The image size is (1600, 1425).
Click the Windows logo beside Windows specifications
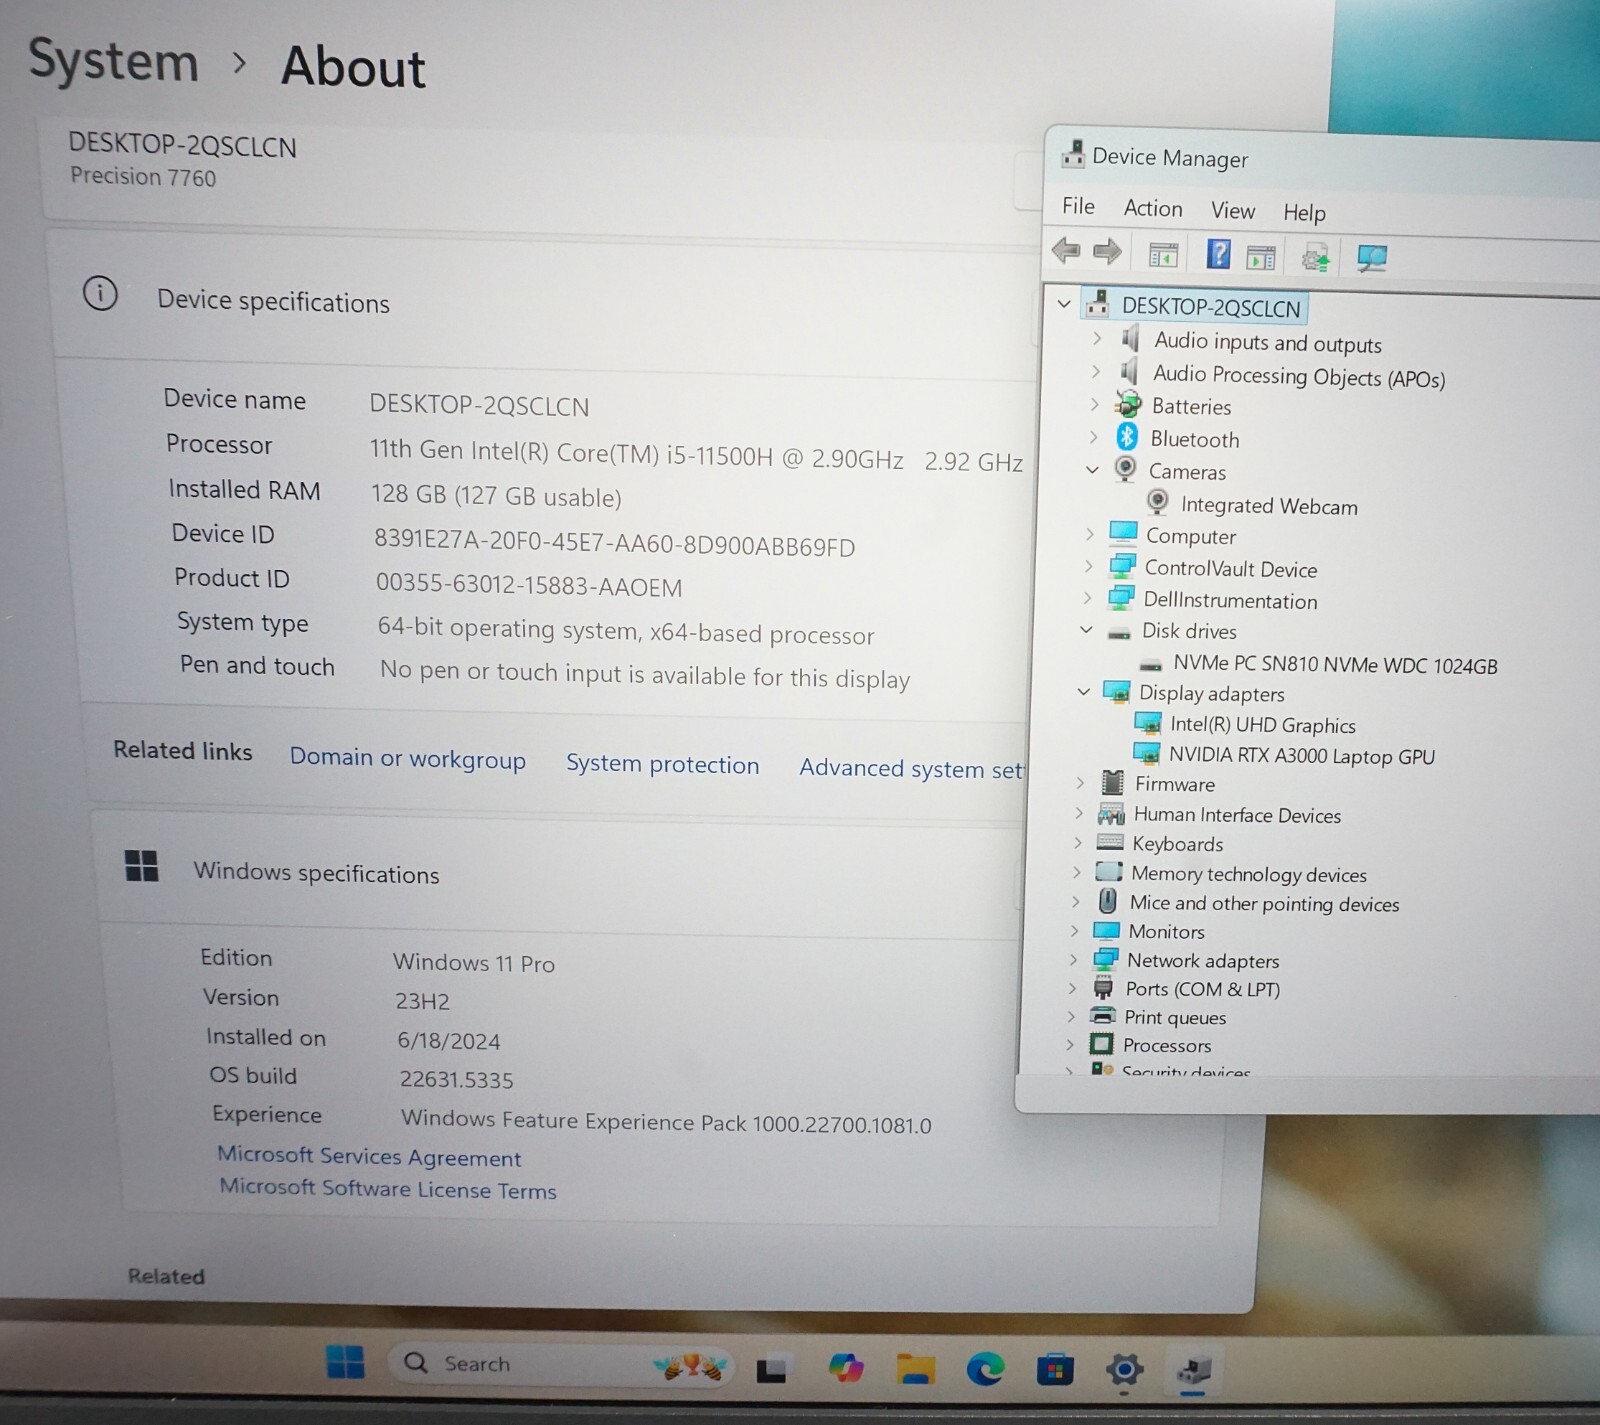tap(141, 866)
